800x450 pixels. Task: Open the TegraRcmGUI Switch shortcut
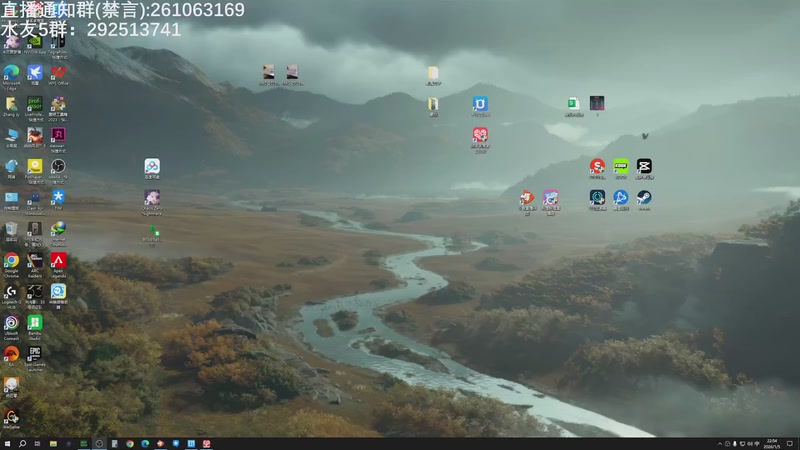tap(58, 46)
